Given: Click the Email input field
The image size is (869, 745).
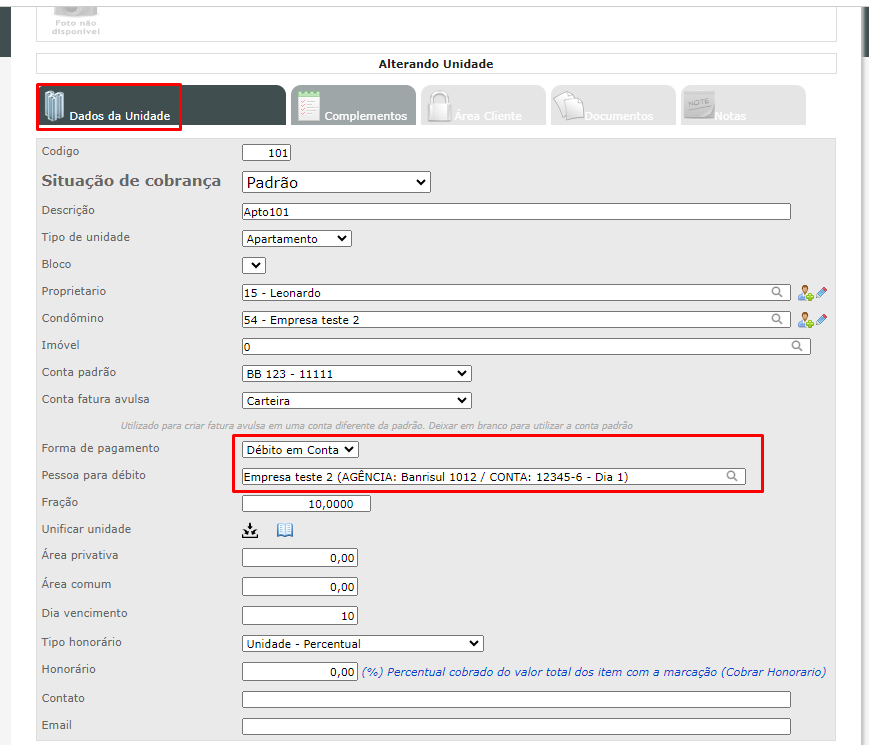Looking at the screenshot, I should [x=517, y=727].
